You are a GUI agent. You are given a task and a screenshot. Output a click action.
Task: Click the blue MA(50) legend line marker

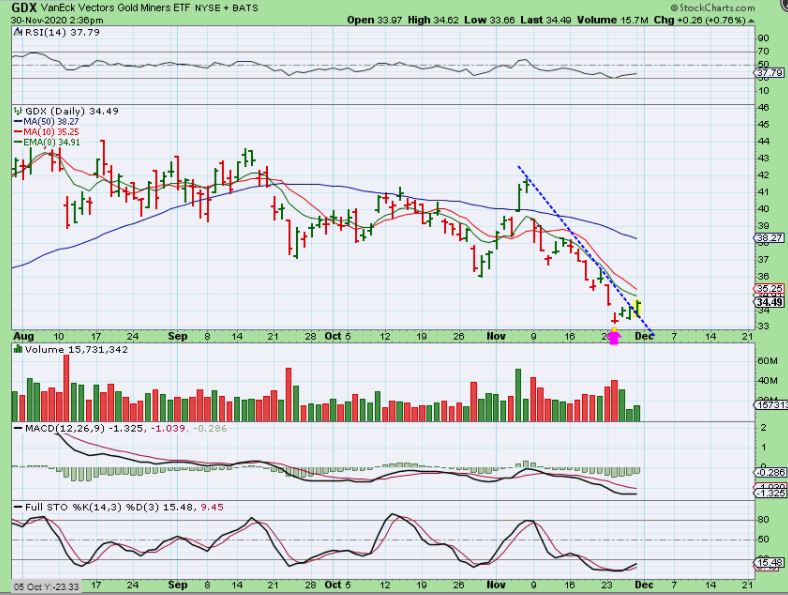click(18, 122)
